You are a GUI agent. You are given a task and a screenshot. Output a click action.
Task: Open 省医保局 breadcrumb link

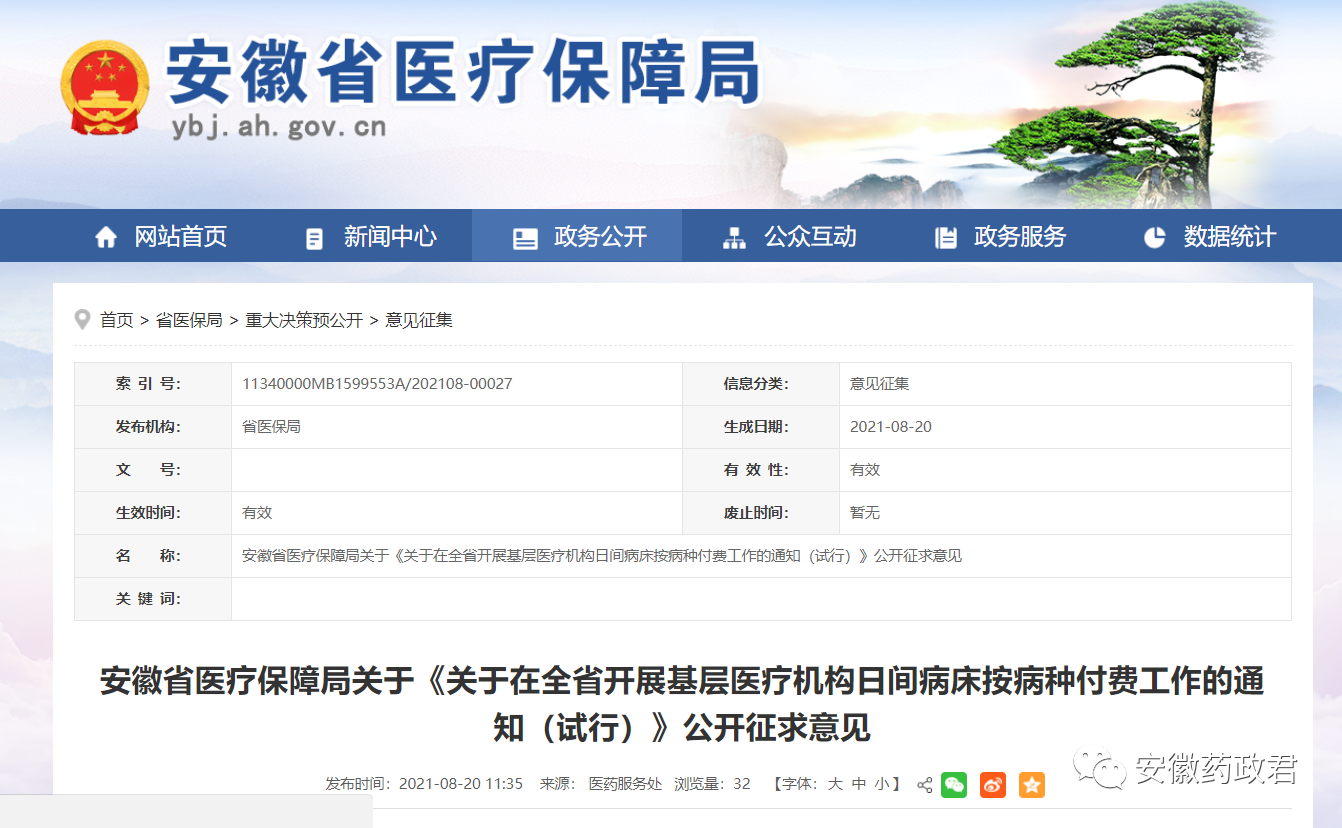(x=189, y=320)
